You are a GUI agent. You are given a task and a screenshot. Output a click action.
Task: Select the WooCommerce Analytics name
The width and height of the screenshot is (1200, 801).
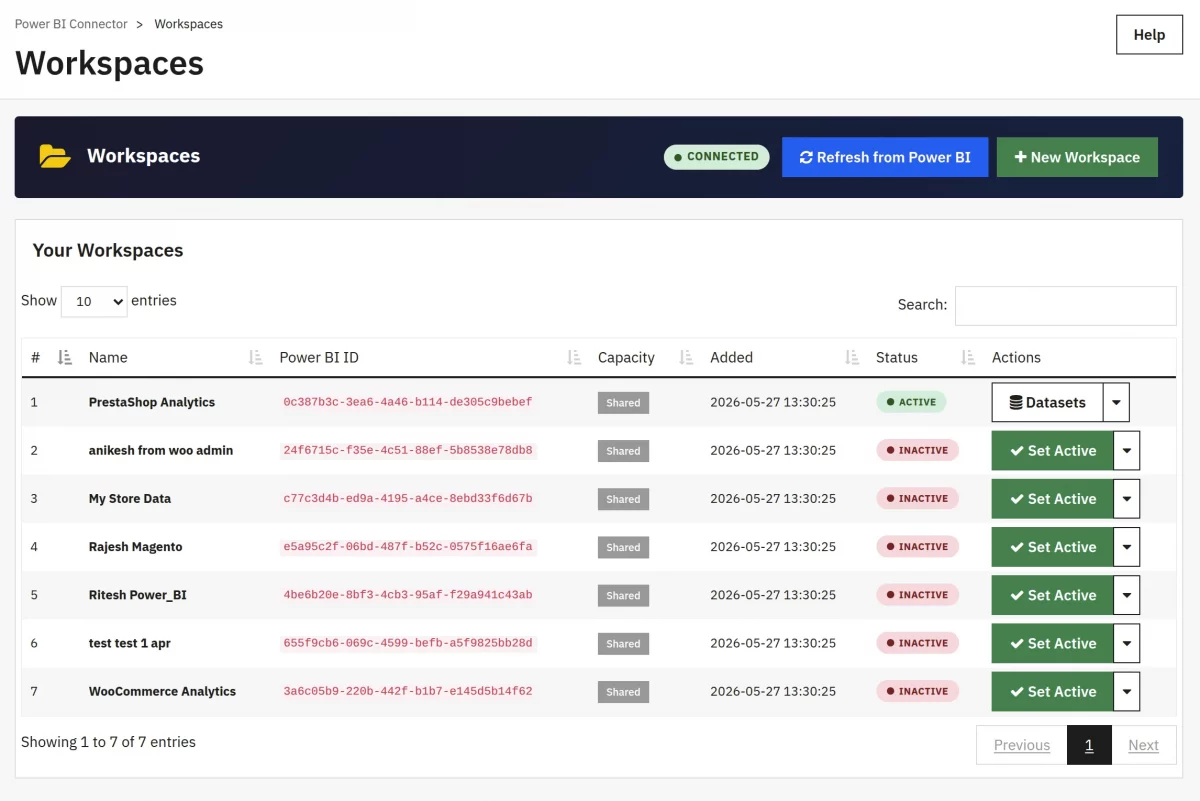tap(162, 691)
